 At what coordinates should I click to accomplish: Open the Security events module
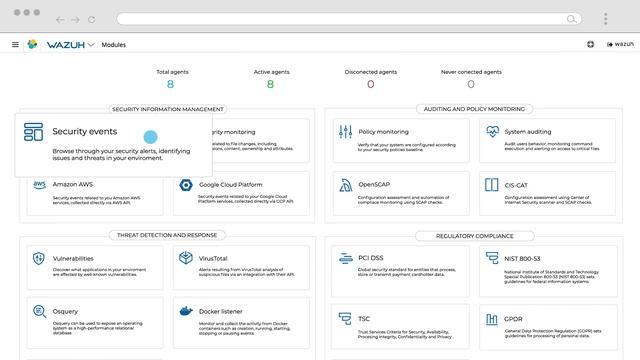113,145
